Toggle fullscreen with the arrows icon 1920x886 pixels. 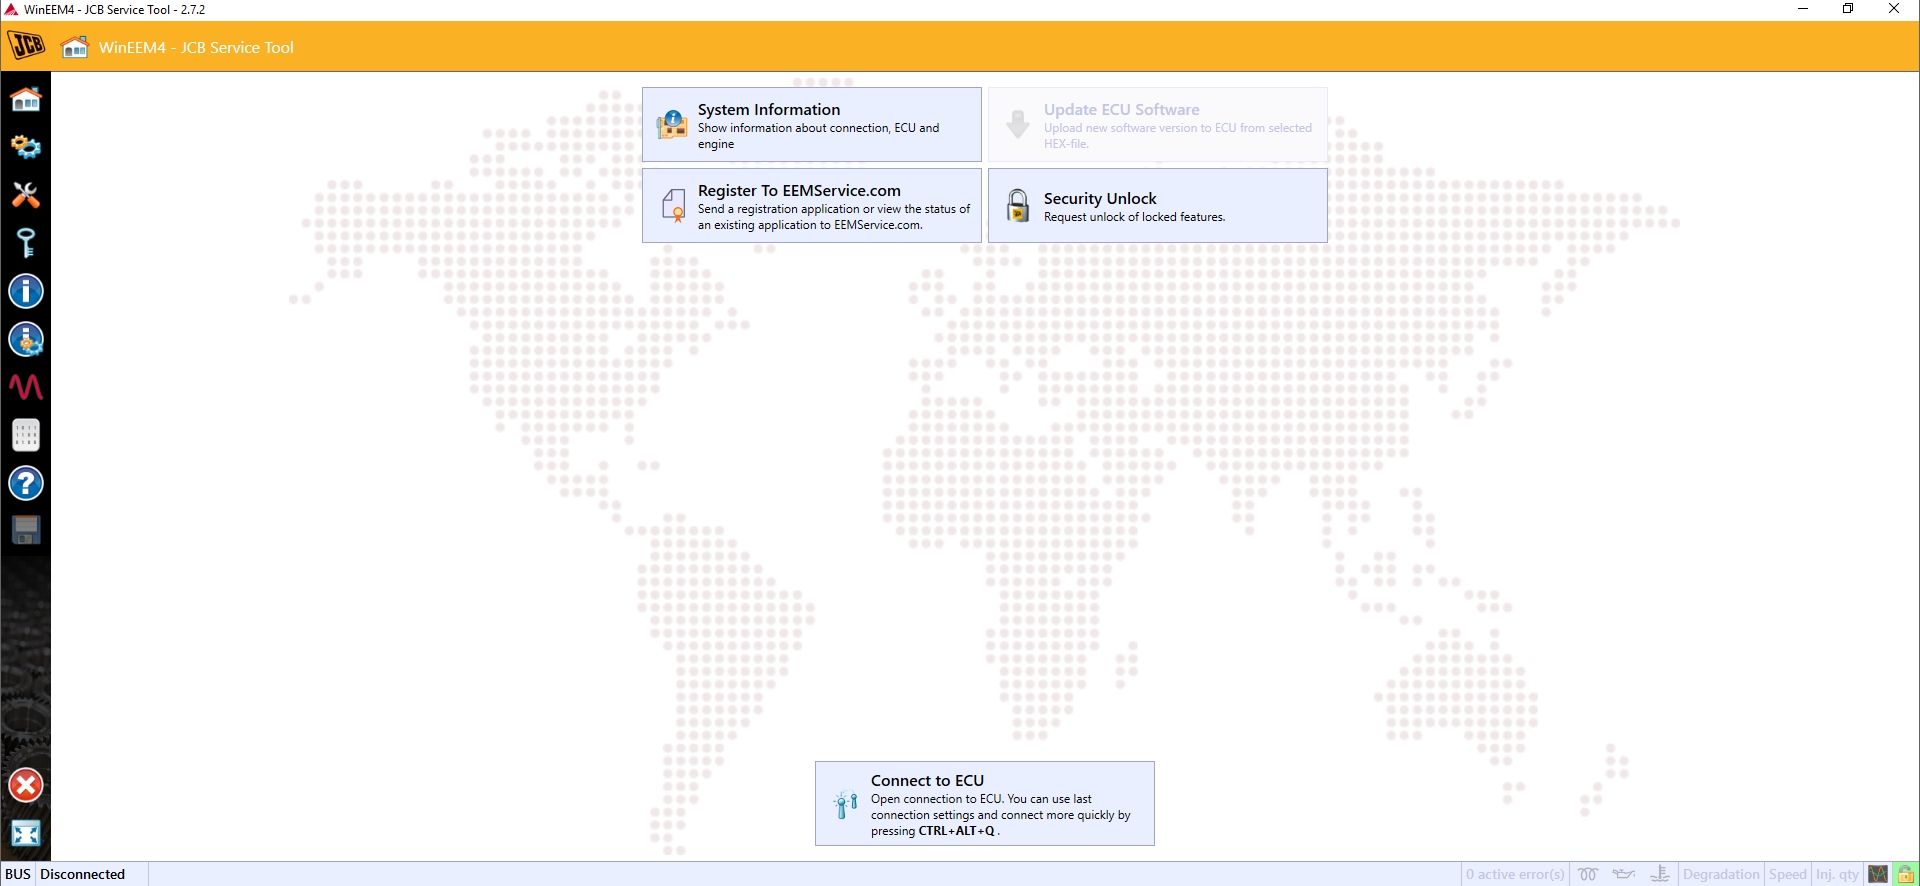coord(26,834)
